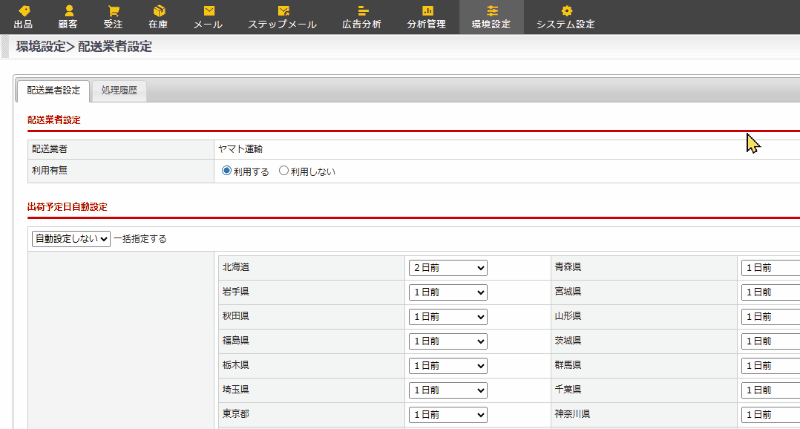Click the 北海道 prefecture label

coord(236,267)
